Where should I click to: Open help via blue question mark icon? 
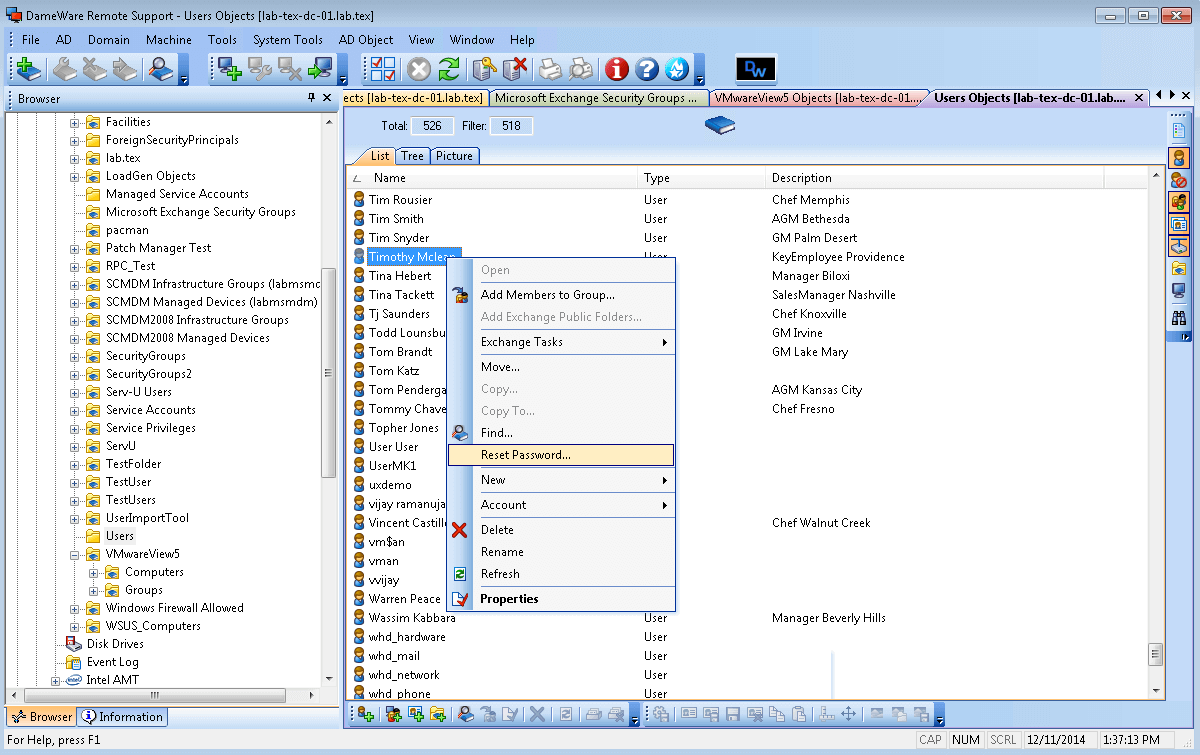click(x=647, y=69)
